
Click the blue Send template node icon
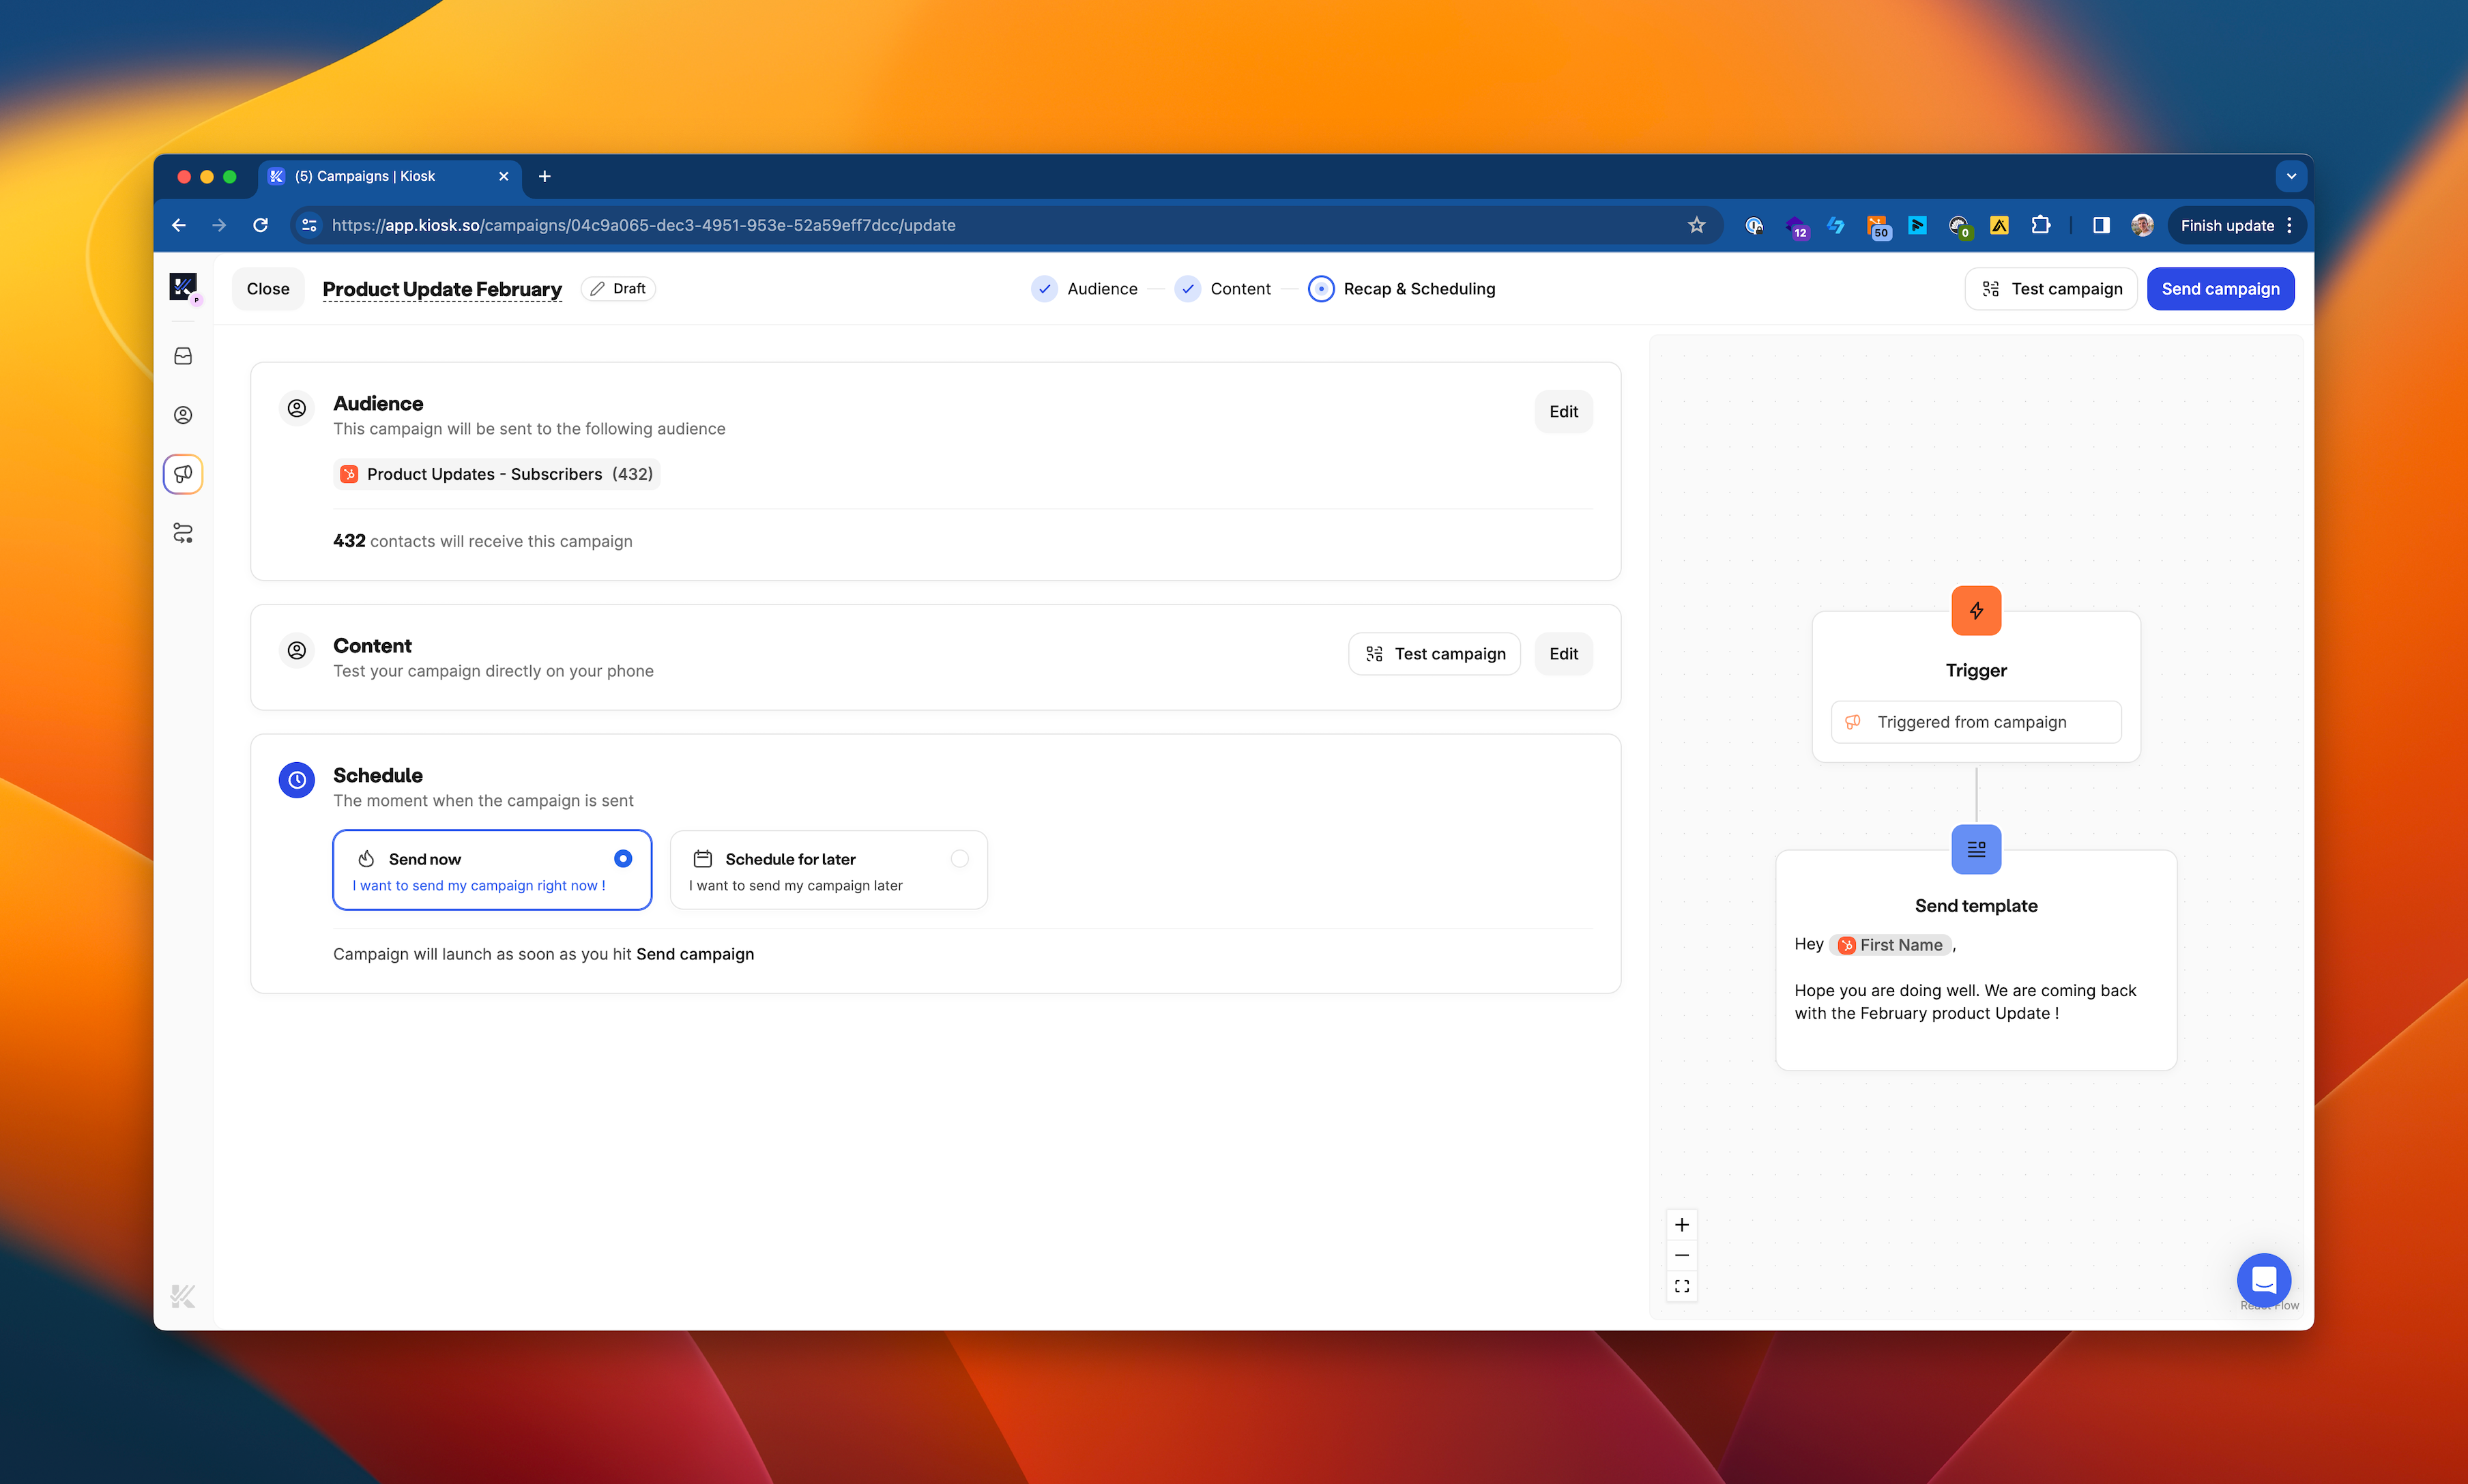pyautogui.click(x=1976, y=849)
